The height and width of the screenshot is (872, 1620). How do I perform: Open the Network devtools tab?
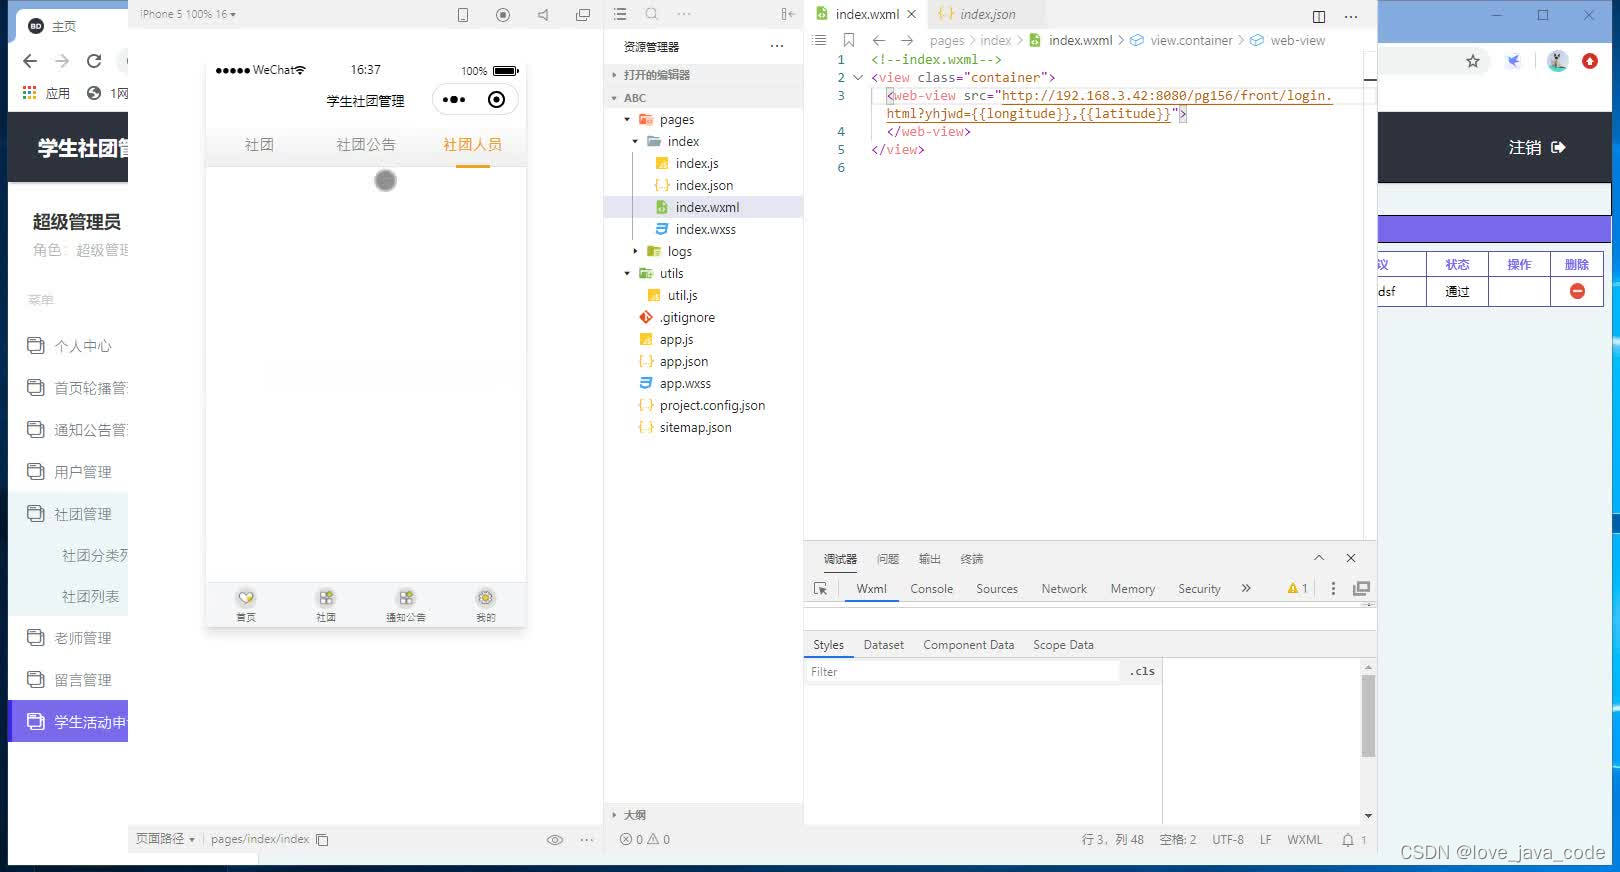pyautogui.click(x=1064, y=589)
